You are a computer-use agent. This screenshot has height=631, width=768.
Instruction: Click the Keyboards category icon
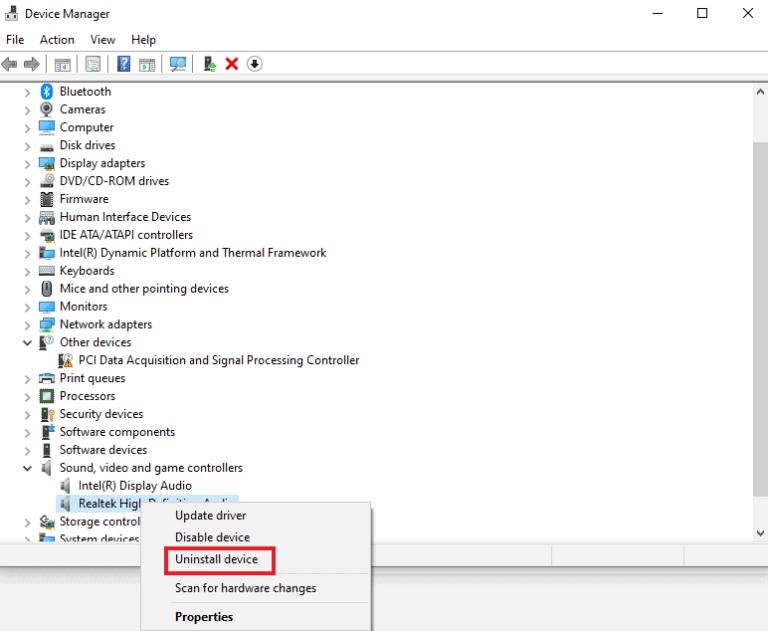[47, 271]
